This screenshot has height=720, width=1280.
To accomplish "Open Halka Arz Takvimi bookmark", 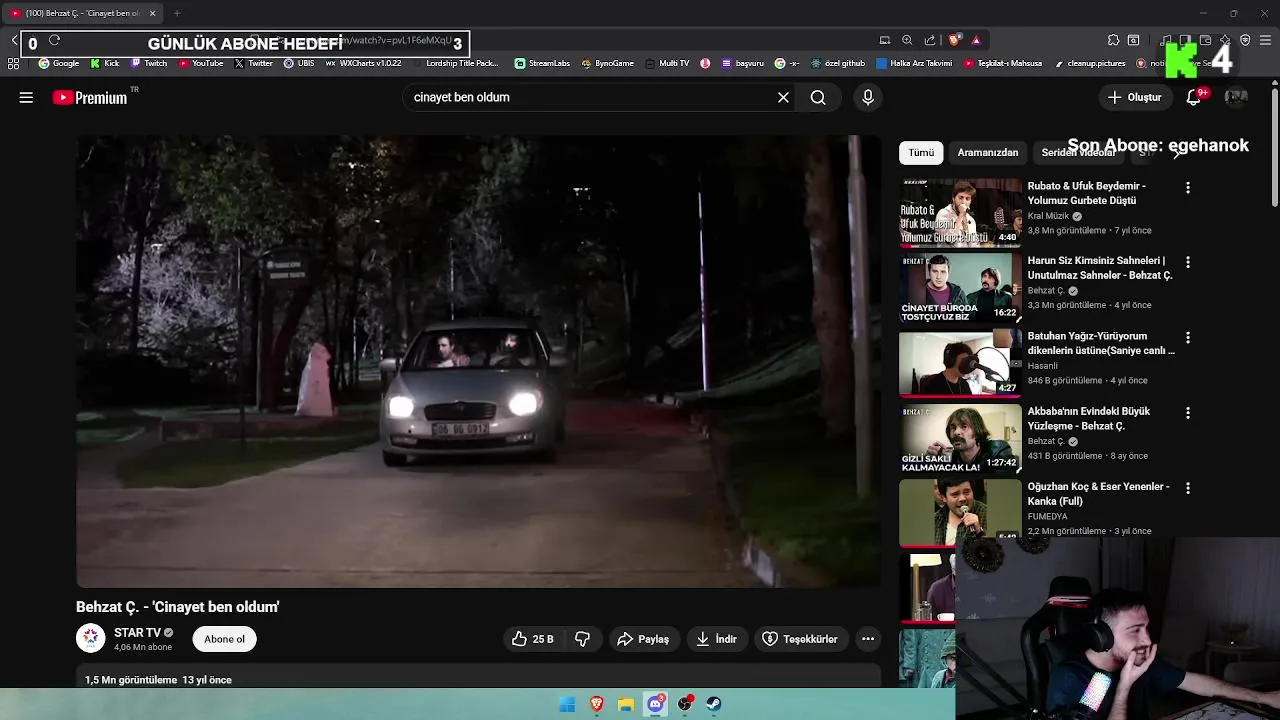I will click(x=915, y=63).
